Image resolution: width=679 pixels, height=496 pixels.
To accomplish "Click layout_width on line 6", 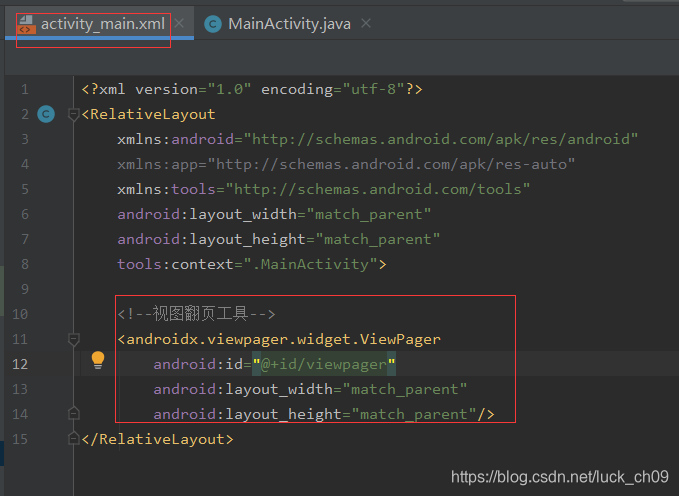I will pyautogui.click(x=274, y=214).
